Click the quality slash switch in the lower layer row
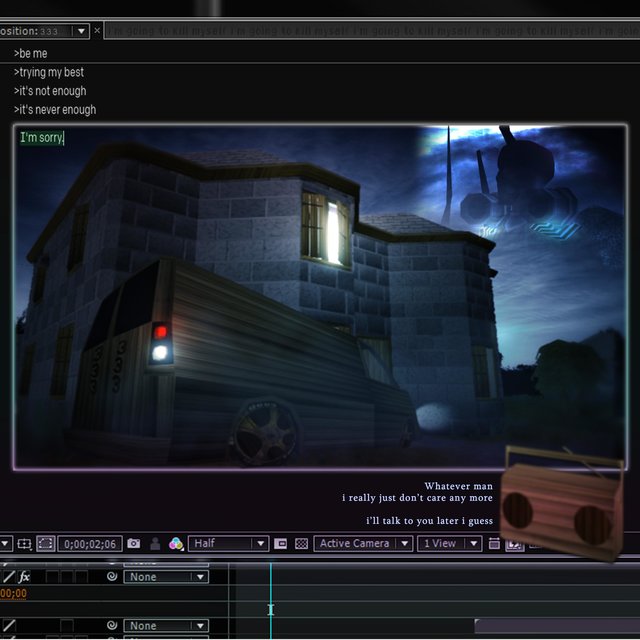Image resolution: width=640 pixels, height=640 pixels. click(9, 625)
